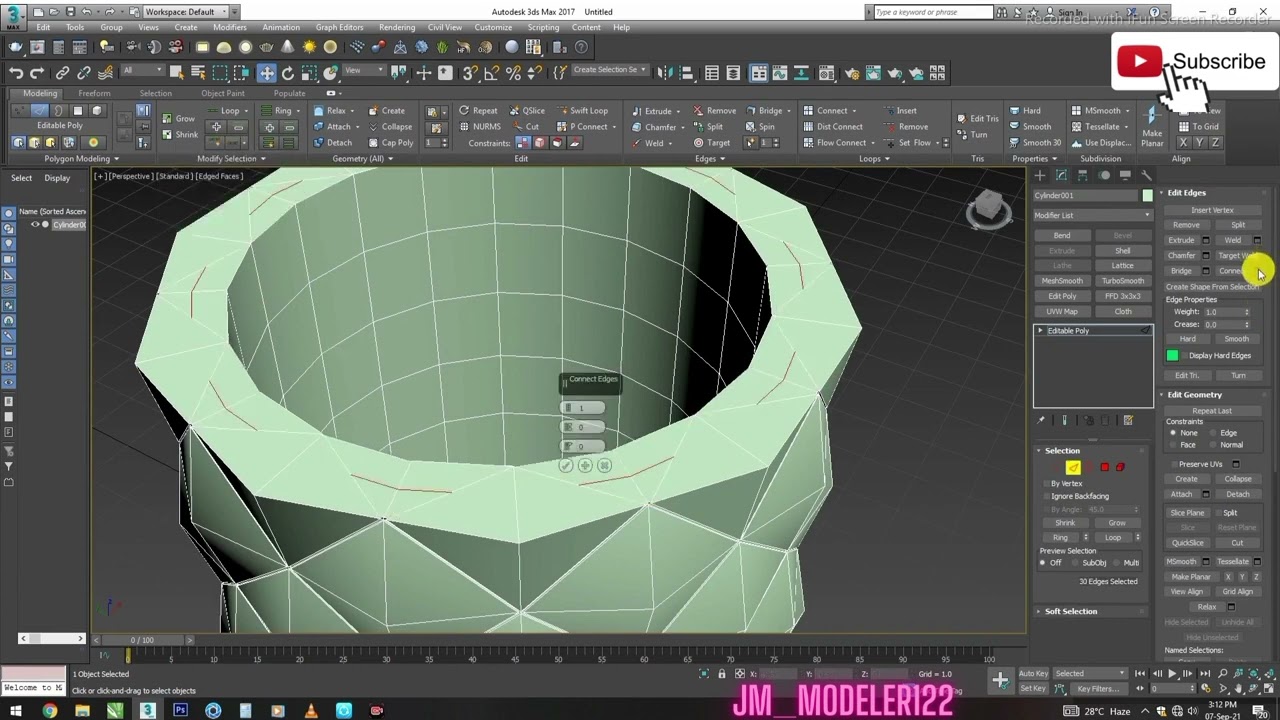This screenshot has width=1280, height=720.
Task: Choose Multi preview selection radio
Action: [x=1116, y=563]
